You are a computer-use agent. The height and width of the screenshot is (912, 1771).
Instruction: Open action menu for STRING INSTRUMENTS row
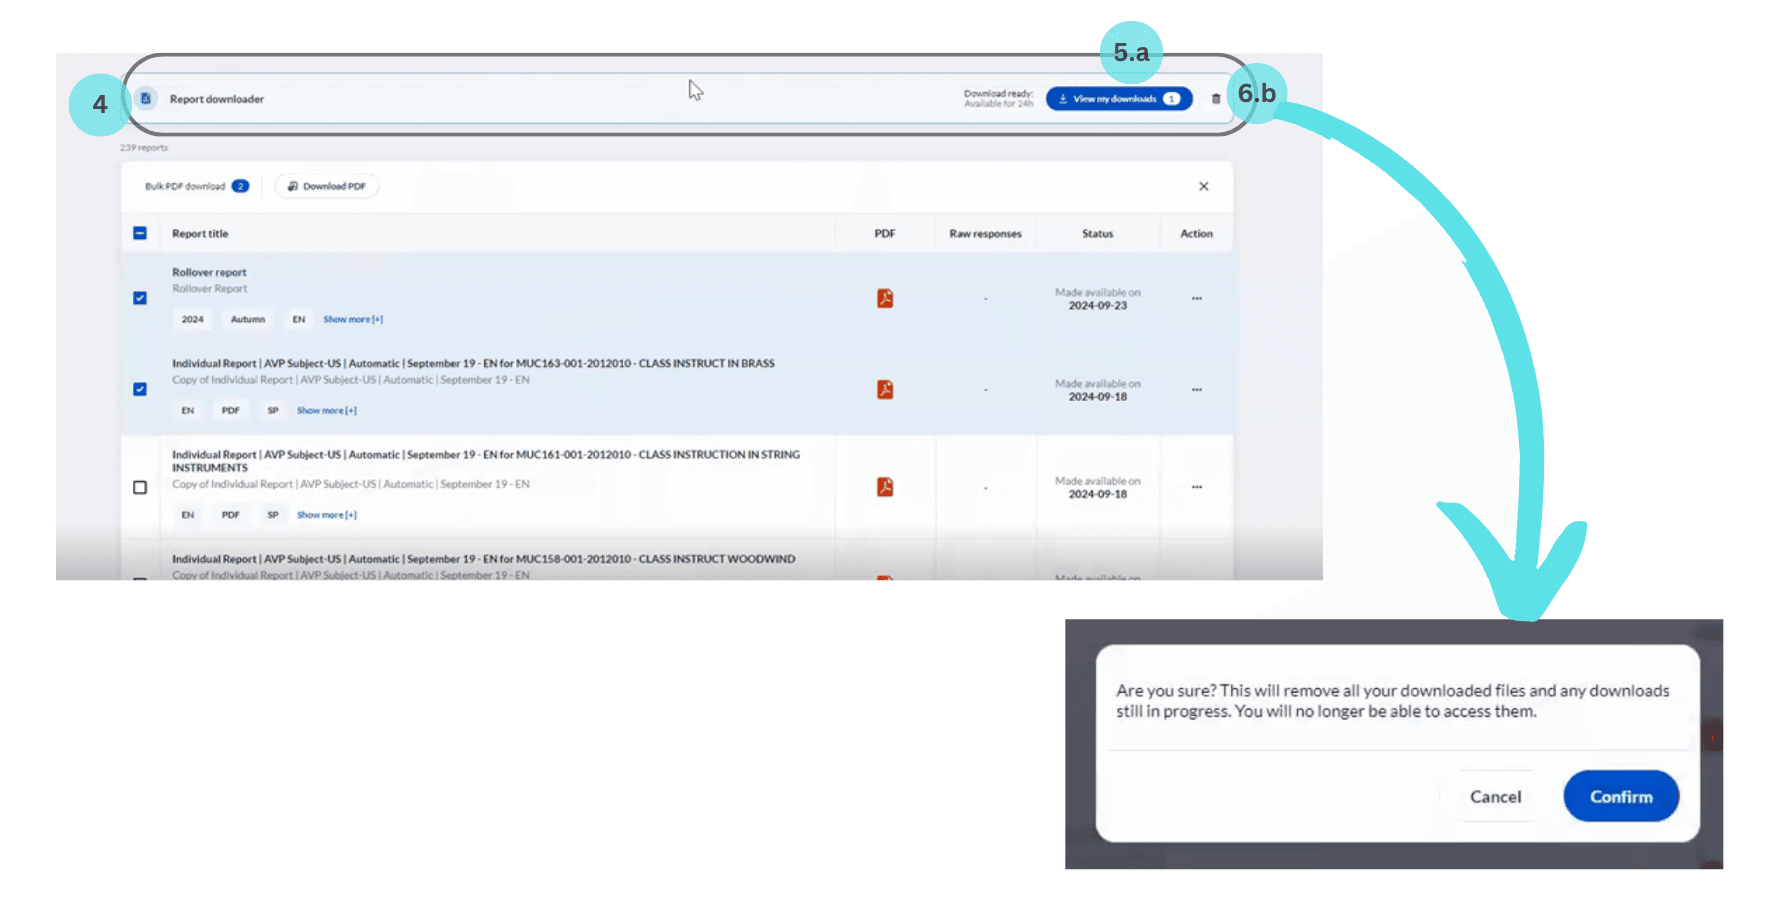pos(1196,487)
